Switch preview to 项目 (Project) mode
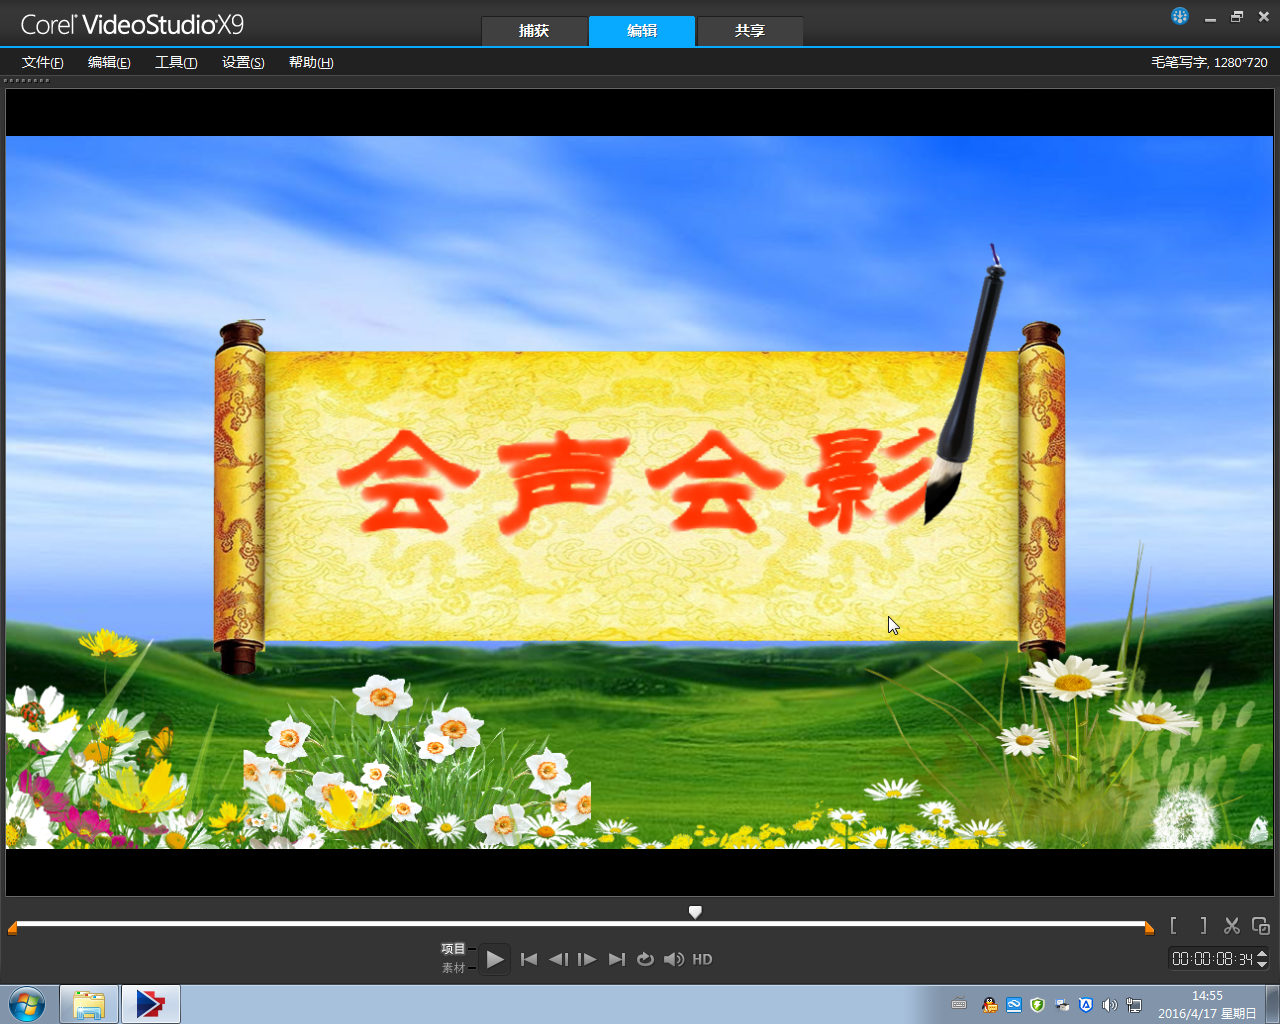This screenshot has height=1024, width=1280. point(453,949)
